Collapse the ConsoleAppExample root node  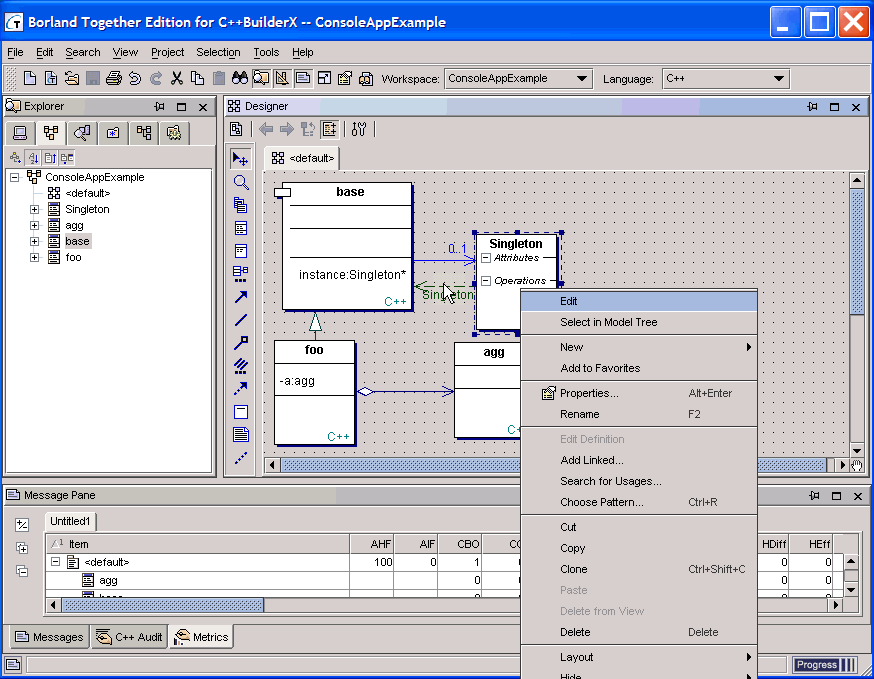pyautogui.click(x=14, y=177)
